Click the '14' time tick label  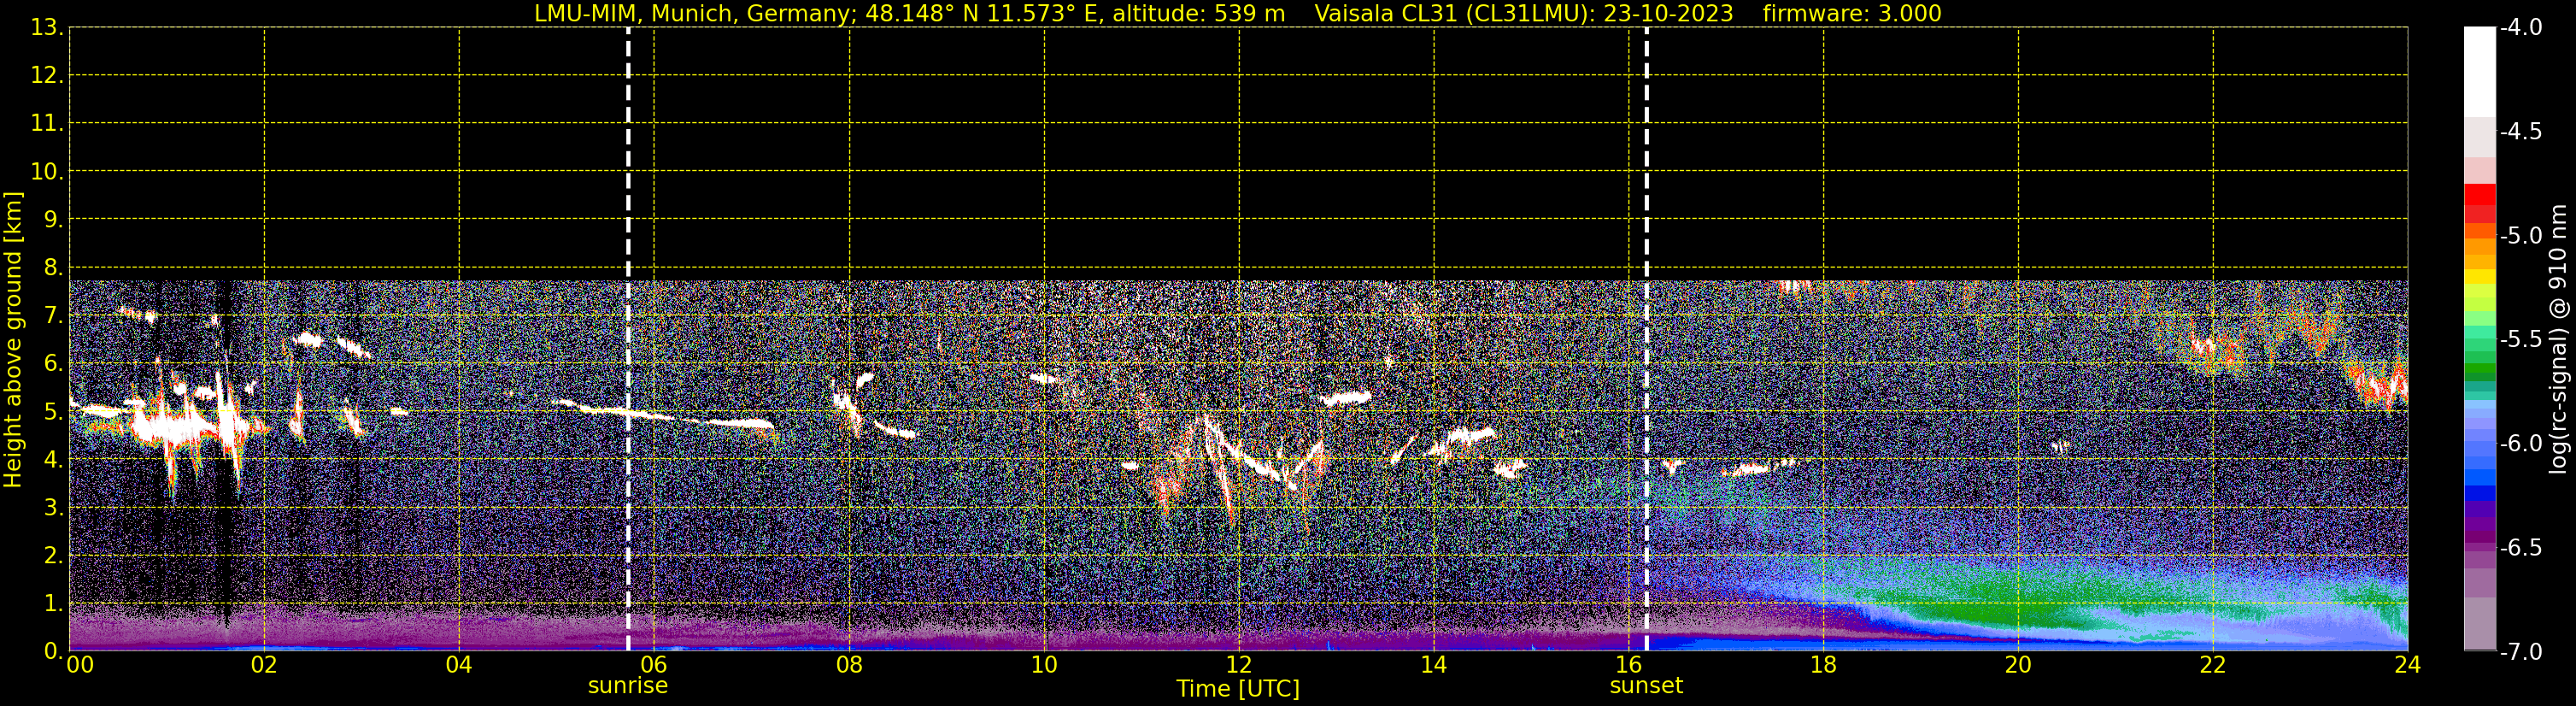click(x=1434, y=665)
